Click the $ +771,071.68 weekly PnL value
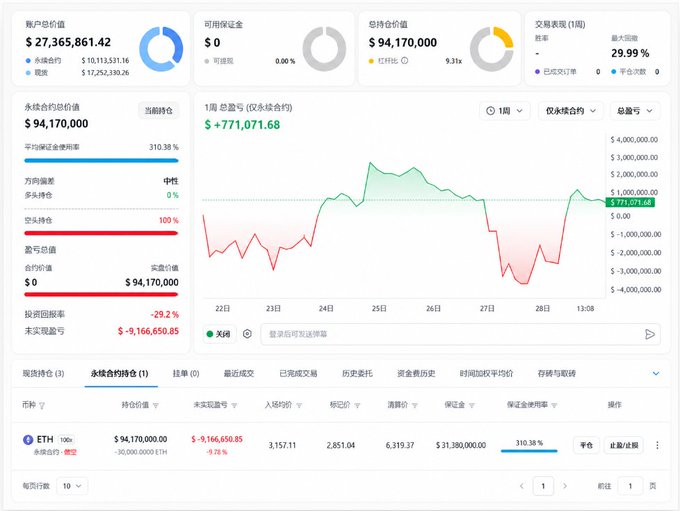The width and height of the screenshot is (680, 511). [x=242, y=125]
